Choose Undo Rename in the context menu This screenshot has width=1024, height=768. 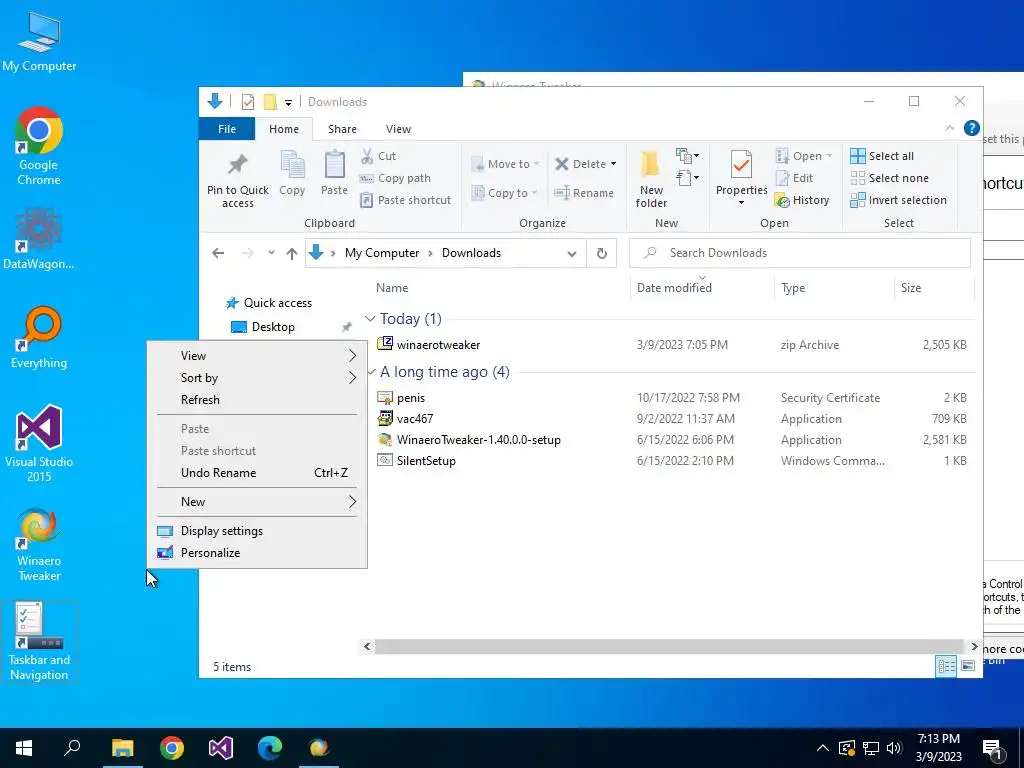coord(257,473)
